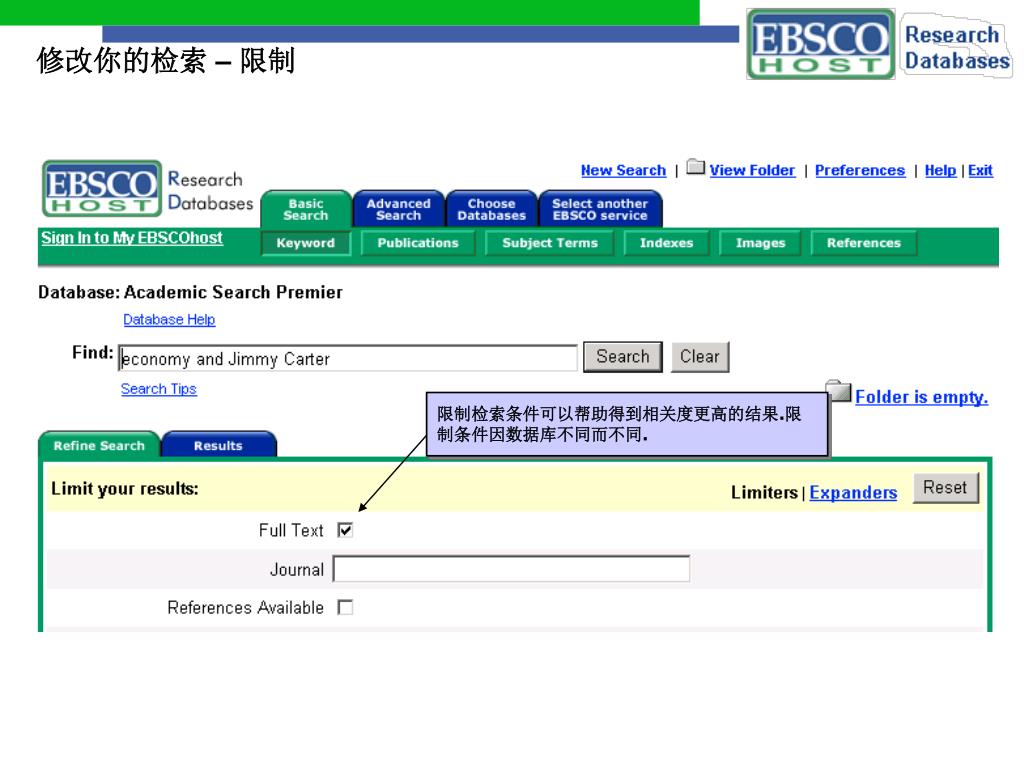Click the Limit your results heading
This screenshot has width=1024, height=768.
coord(125,488)
